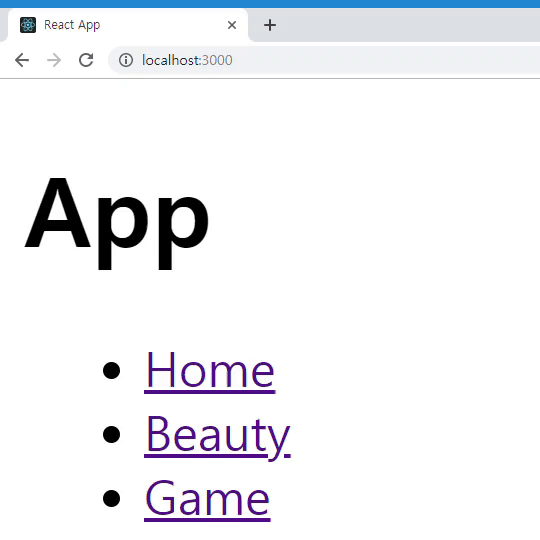Reload the localhost page
The height and width of the screenshot is (540, 540).
tap(86, 60)
